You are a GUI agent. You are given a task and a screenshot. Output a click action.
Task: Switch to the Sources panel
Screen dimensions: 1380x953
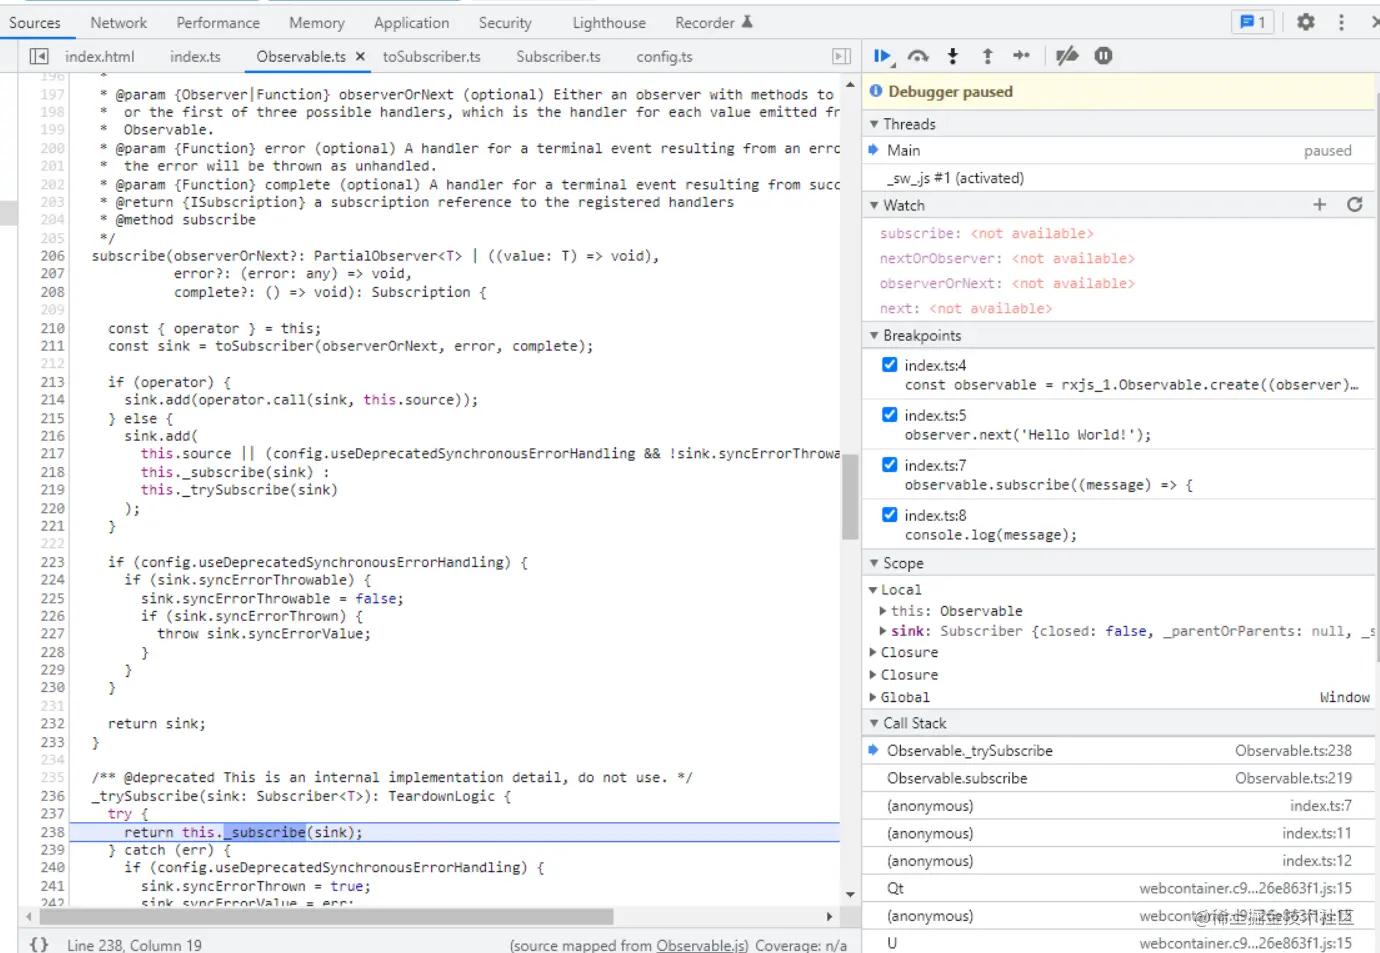point(35,22)
